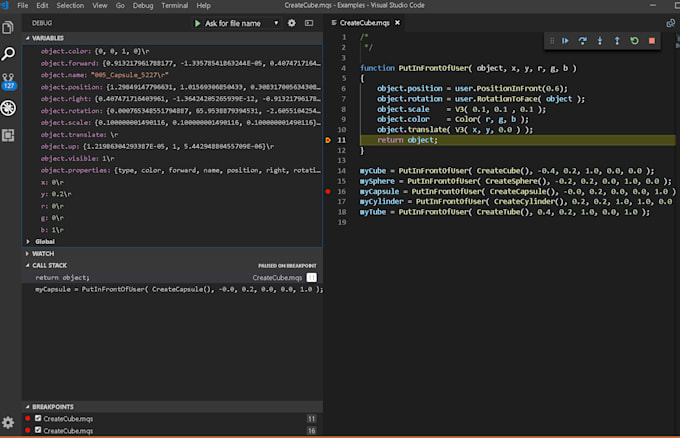Continue execution in debug toolbar
680x438 pixels.
[x=565, y=41]
